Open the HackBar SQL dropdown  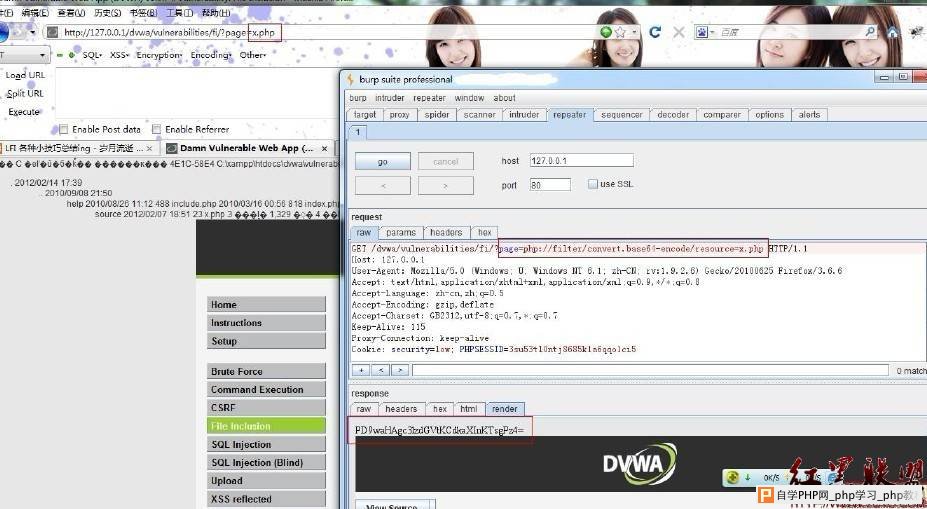pyautogui.click(x=92, y=55)
